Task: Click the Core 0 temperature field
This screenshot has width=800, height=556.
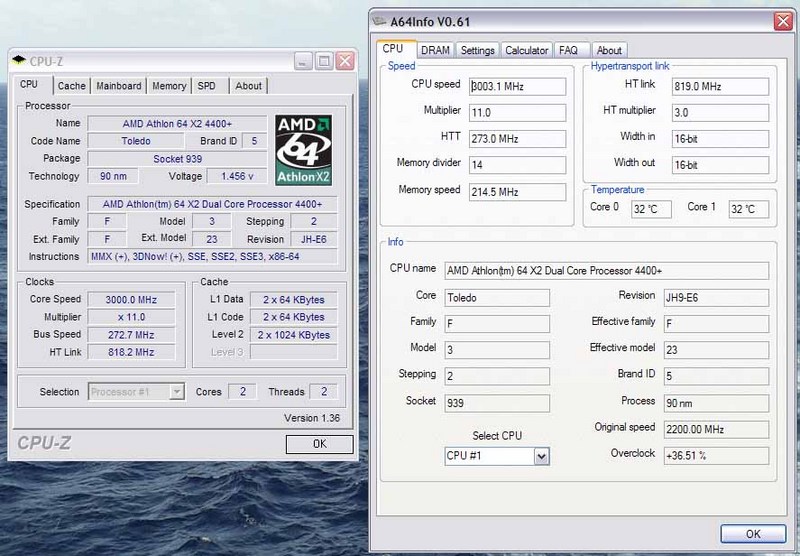Action: (x=651, y=209)
